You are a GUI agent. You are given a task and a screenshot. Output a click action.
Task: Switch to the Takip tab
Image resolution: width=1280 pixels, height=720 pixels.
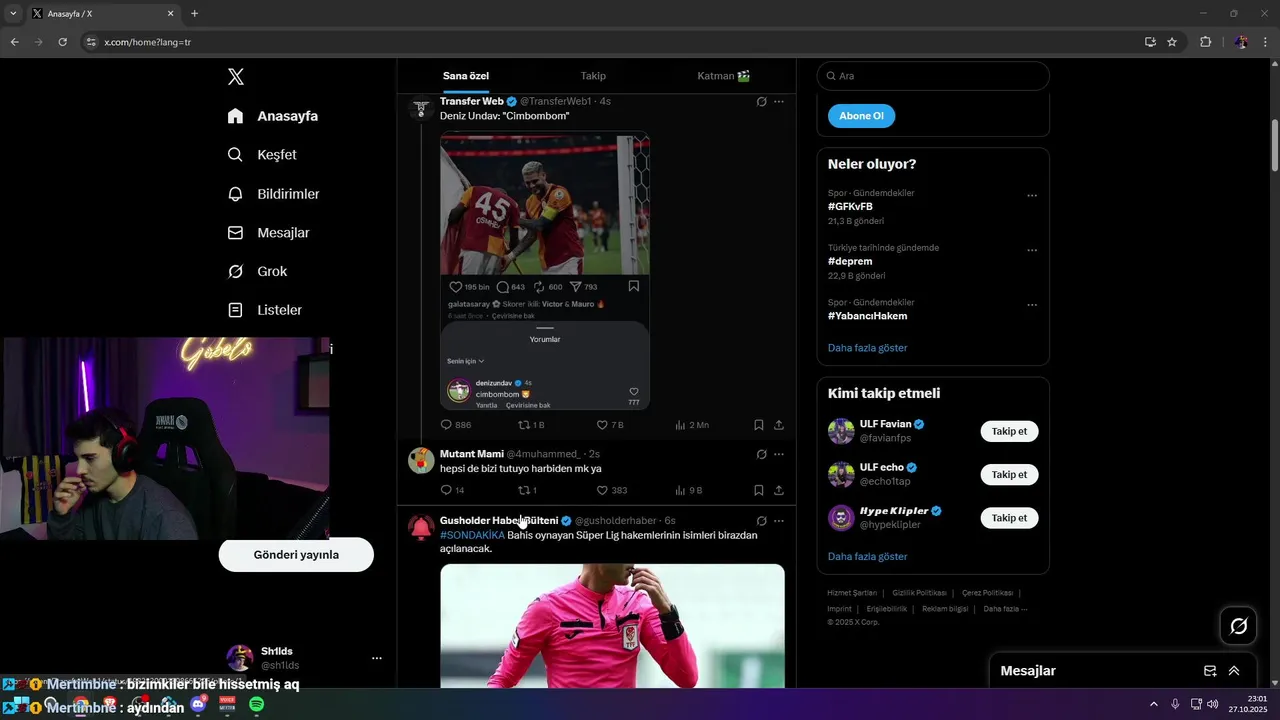(x=593, y=76)
